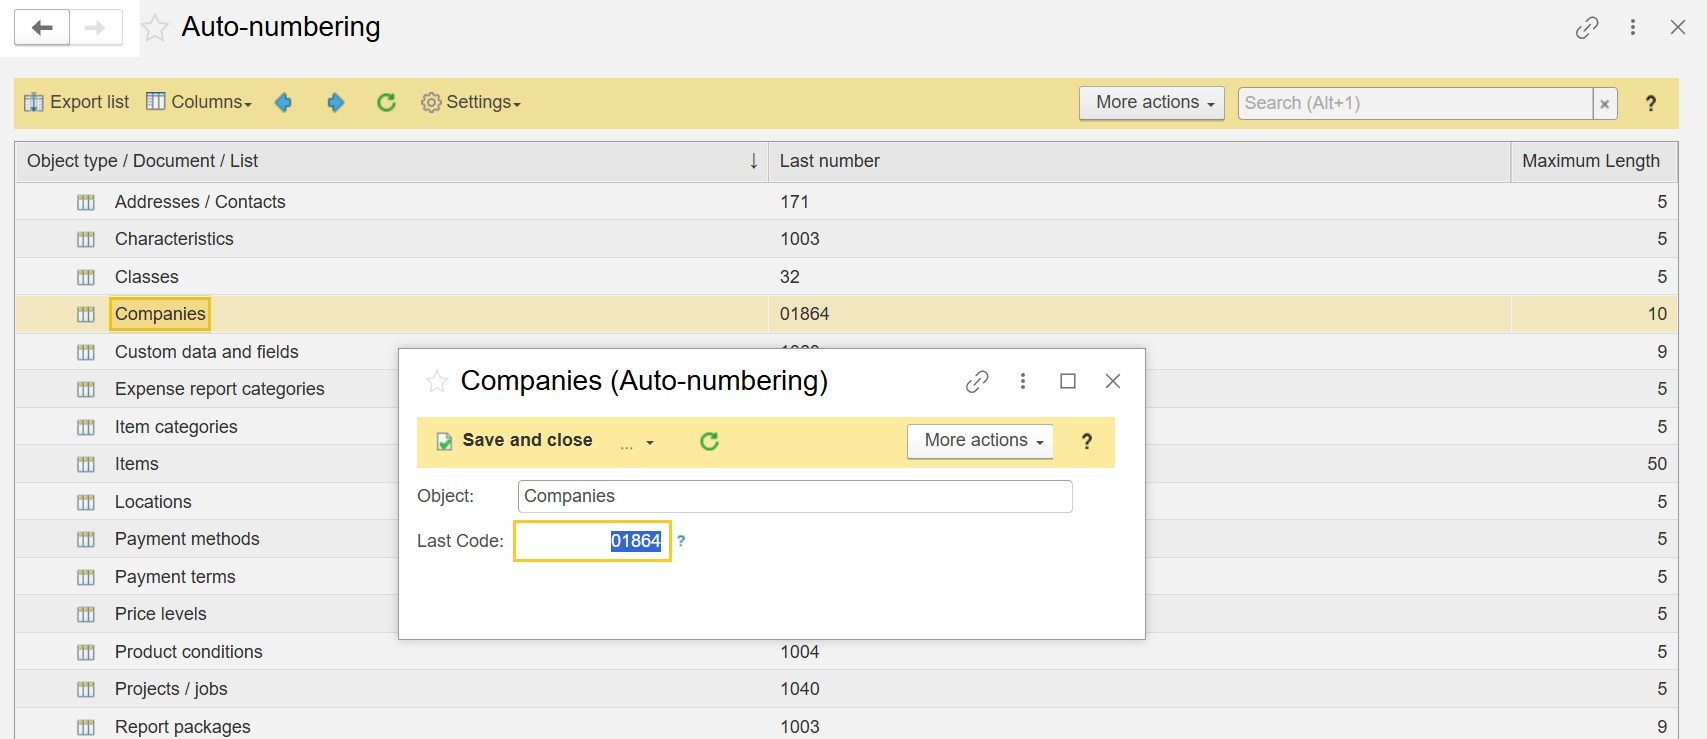Click the blue left arrow in toolbar
Viewport: 1707px width, 739px height.
[x=283, y=103]
